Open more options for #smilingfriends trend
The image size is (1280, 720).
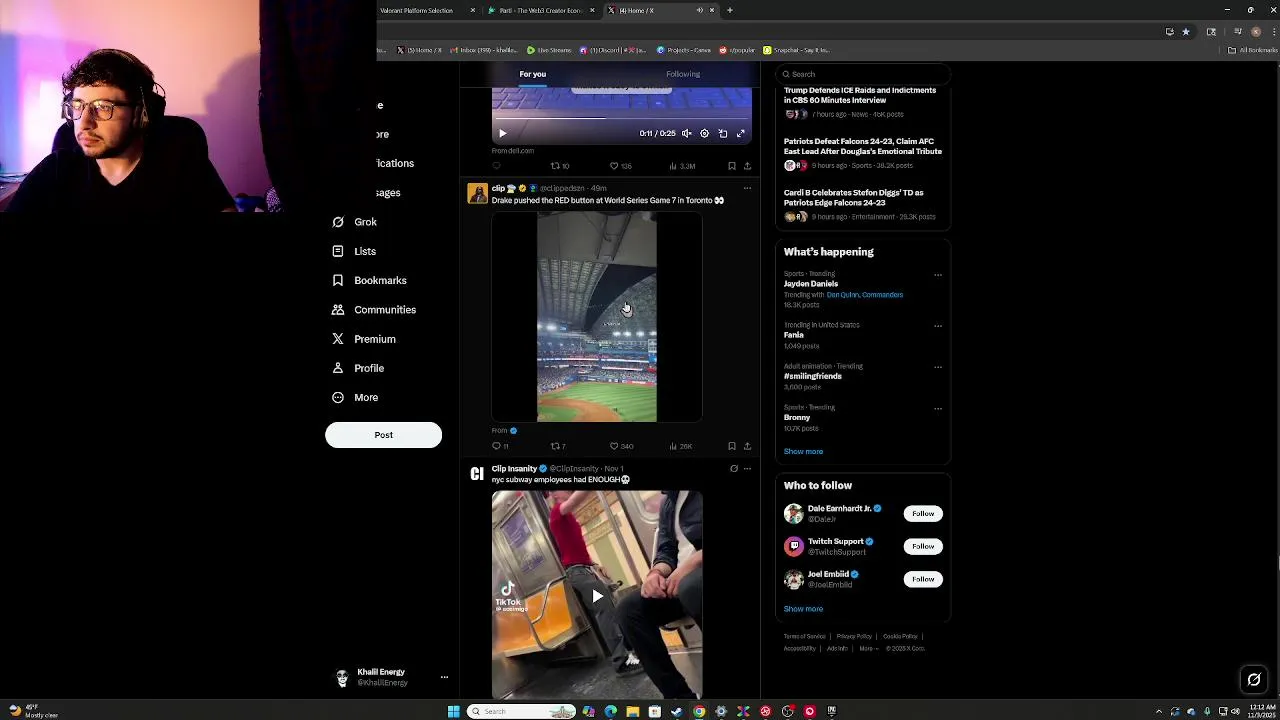coord(938,367)
